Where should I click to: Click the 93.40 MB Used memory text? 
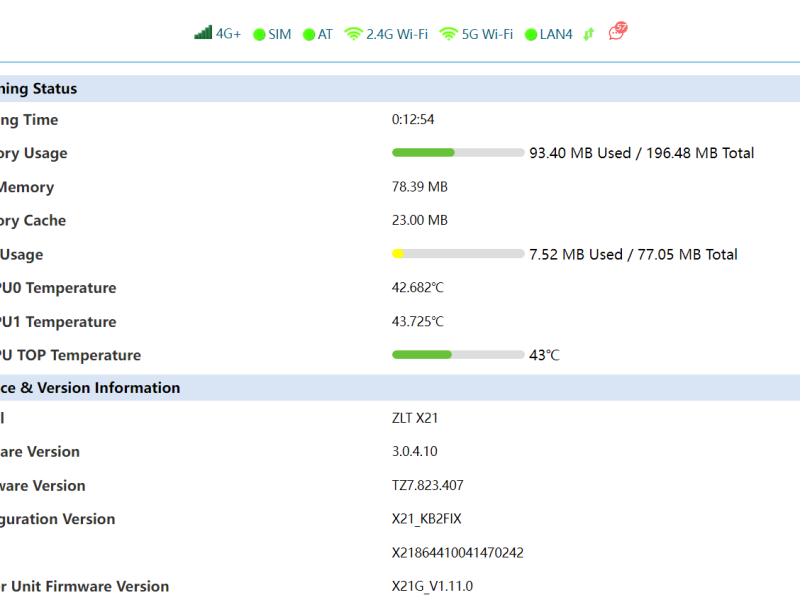point(580,153)
